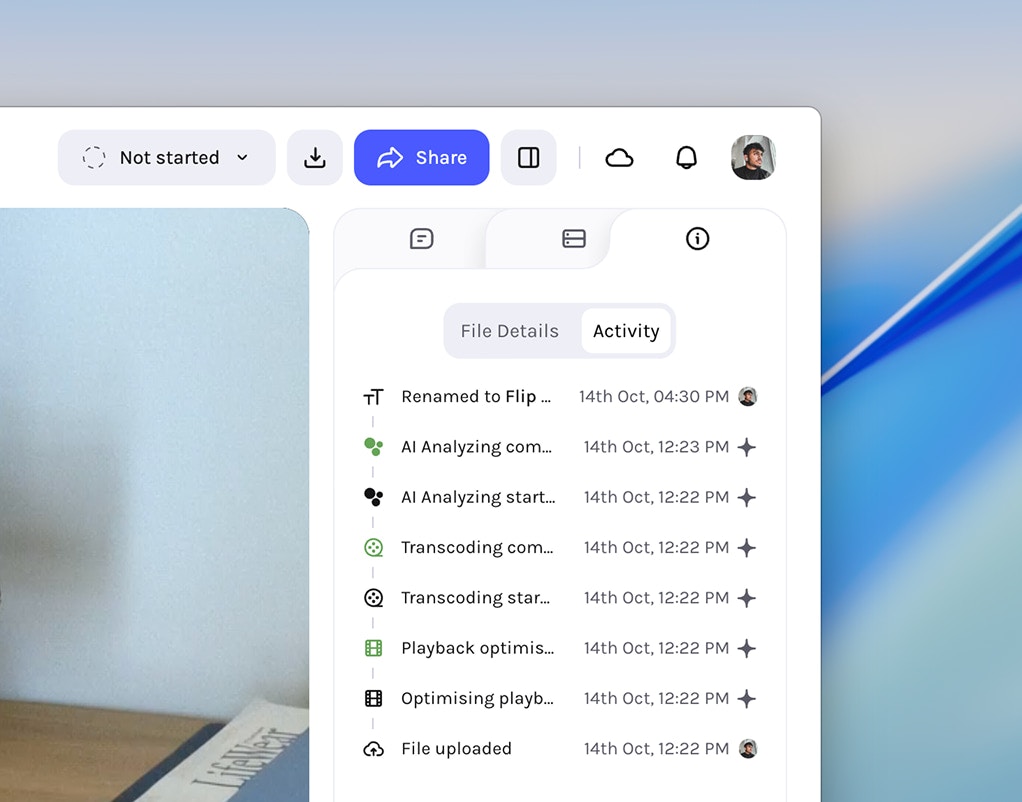Click the black Transcoding started reel icon

coord(373,597)
